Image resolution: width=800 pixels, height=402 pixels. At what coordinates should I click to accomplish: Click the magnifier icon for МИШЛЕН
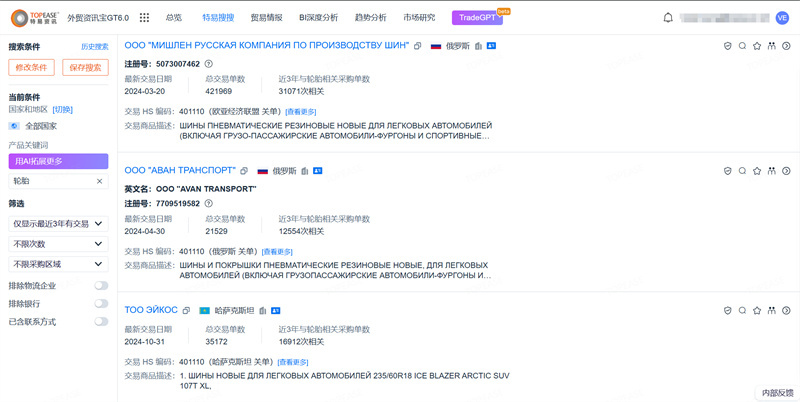[x=742, y=46]
